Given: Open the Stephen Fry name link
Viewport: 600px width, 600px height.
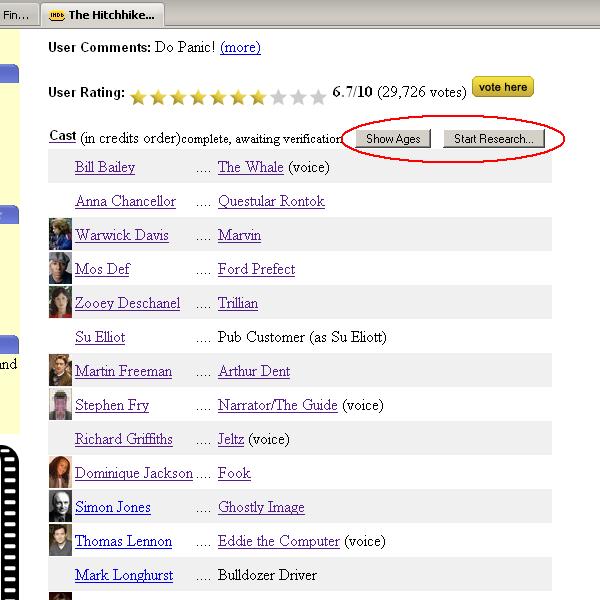Looking at the screenshot, I should click(112, 405).
